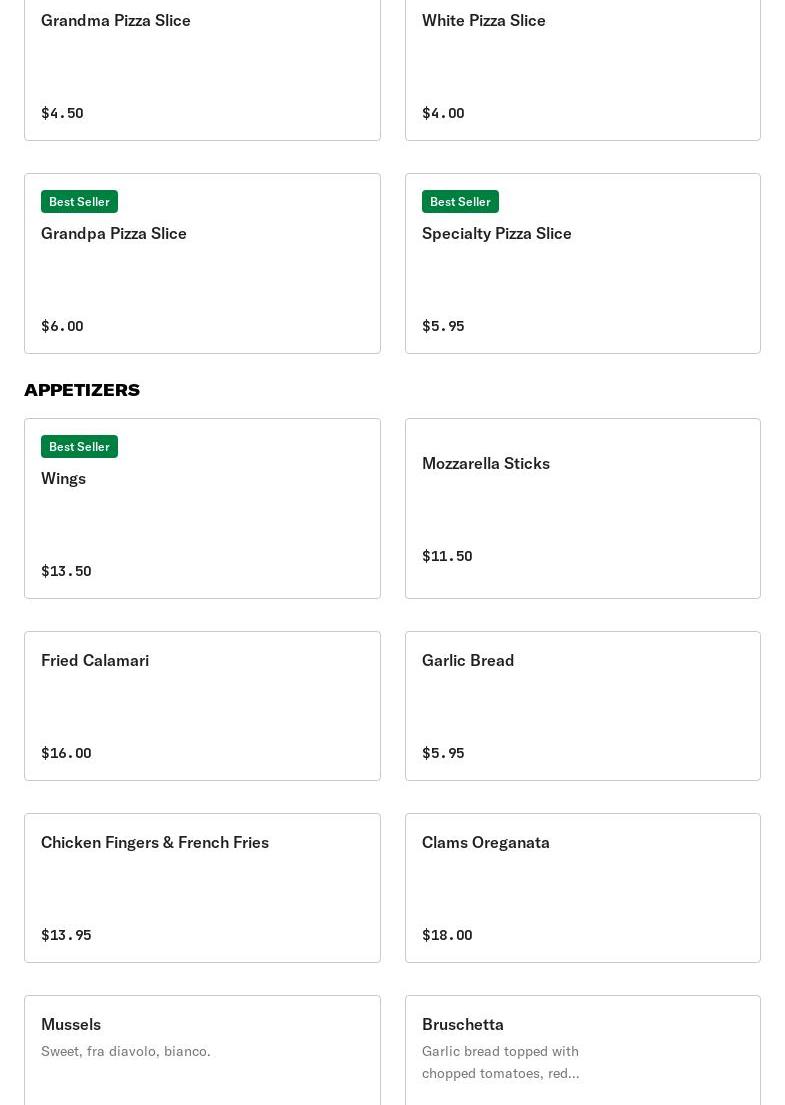Add Fried Calamari by clicking its card

202,706
